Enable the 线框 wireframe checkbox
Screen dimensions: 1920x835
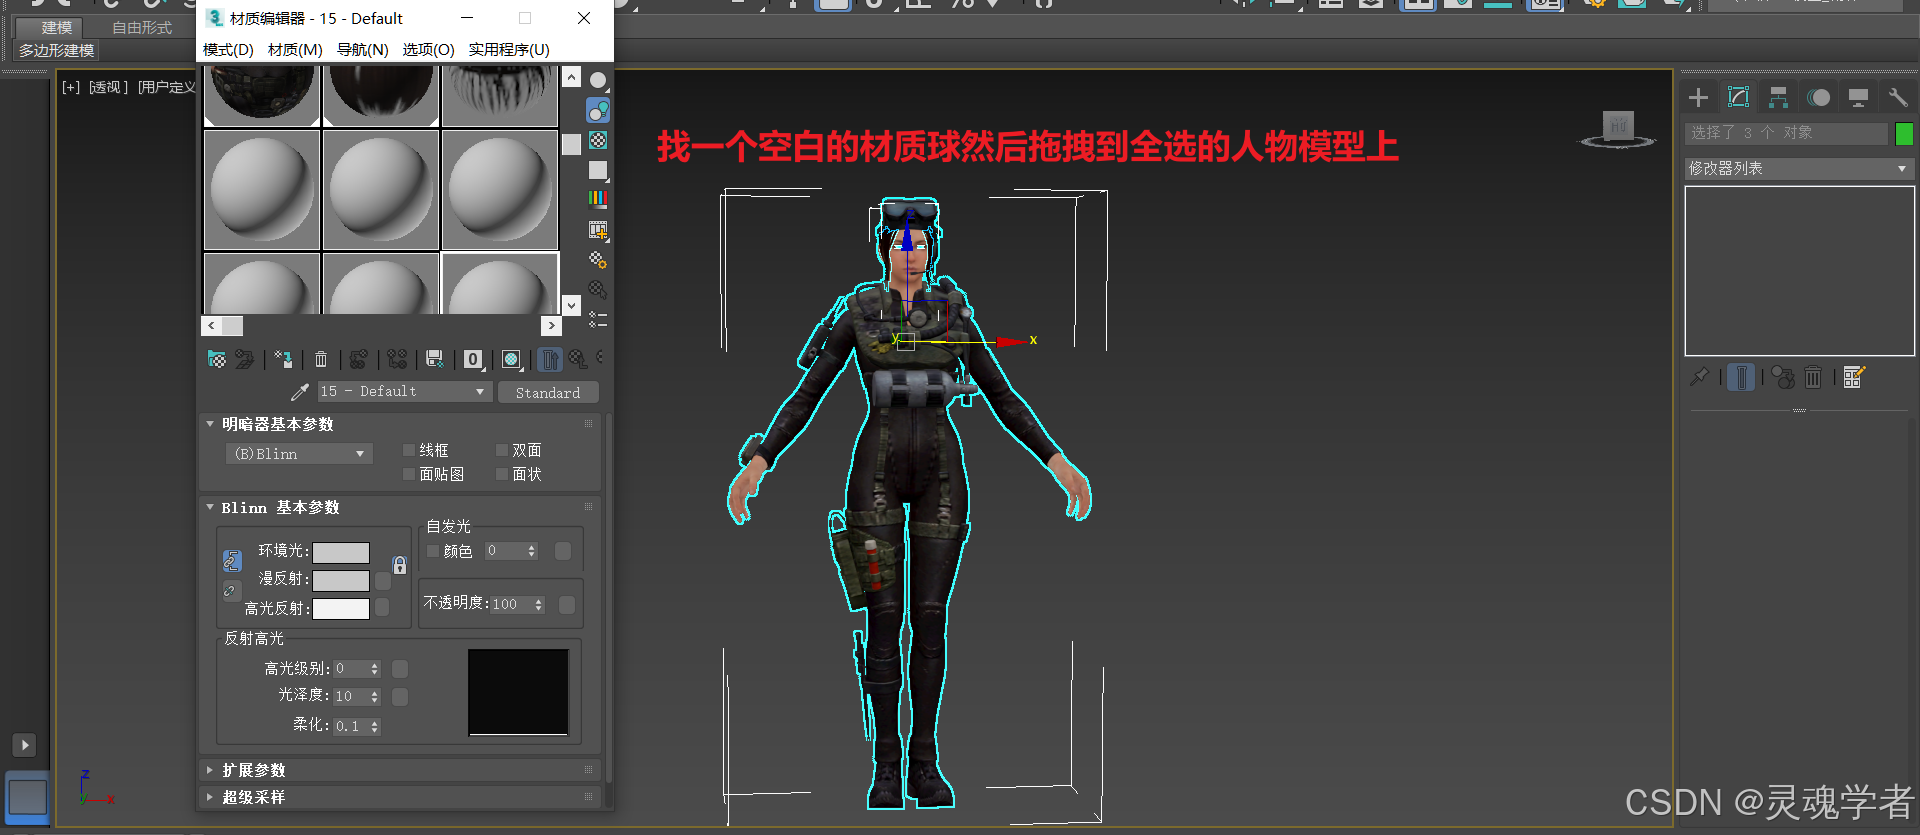tap(408, 450)
